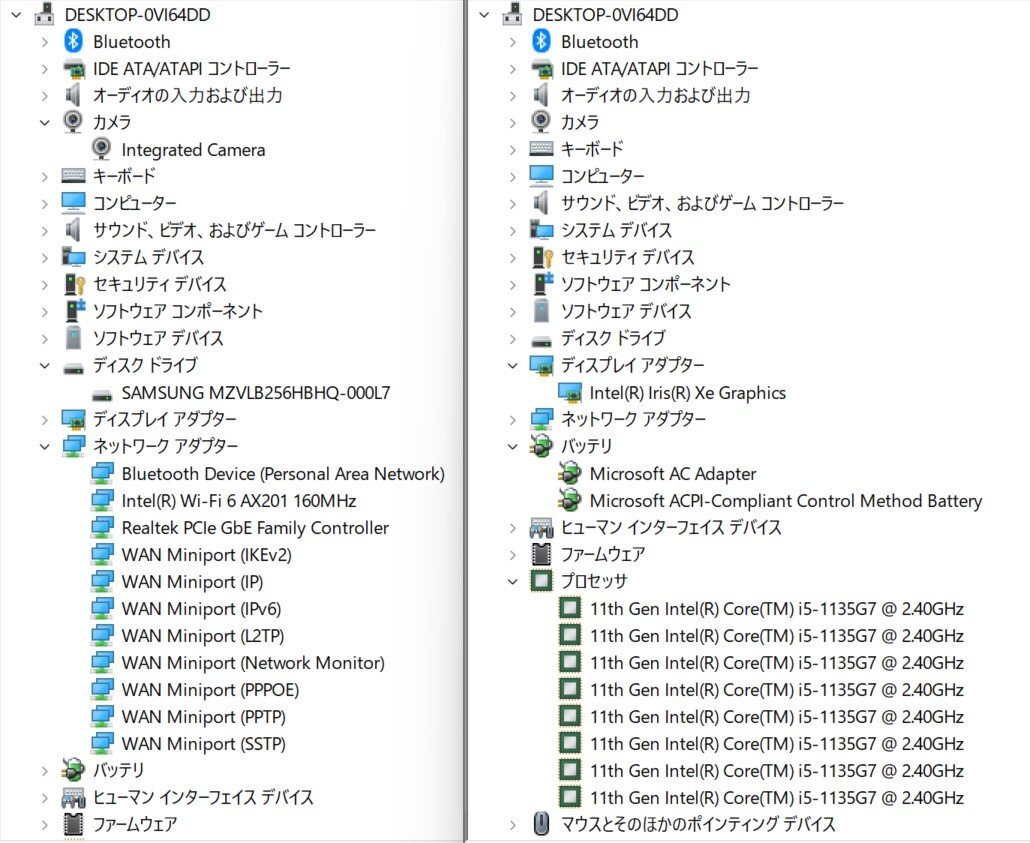Click left DESKTOP-0VI64DD computer icon

(43, 14)
